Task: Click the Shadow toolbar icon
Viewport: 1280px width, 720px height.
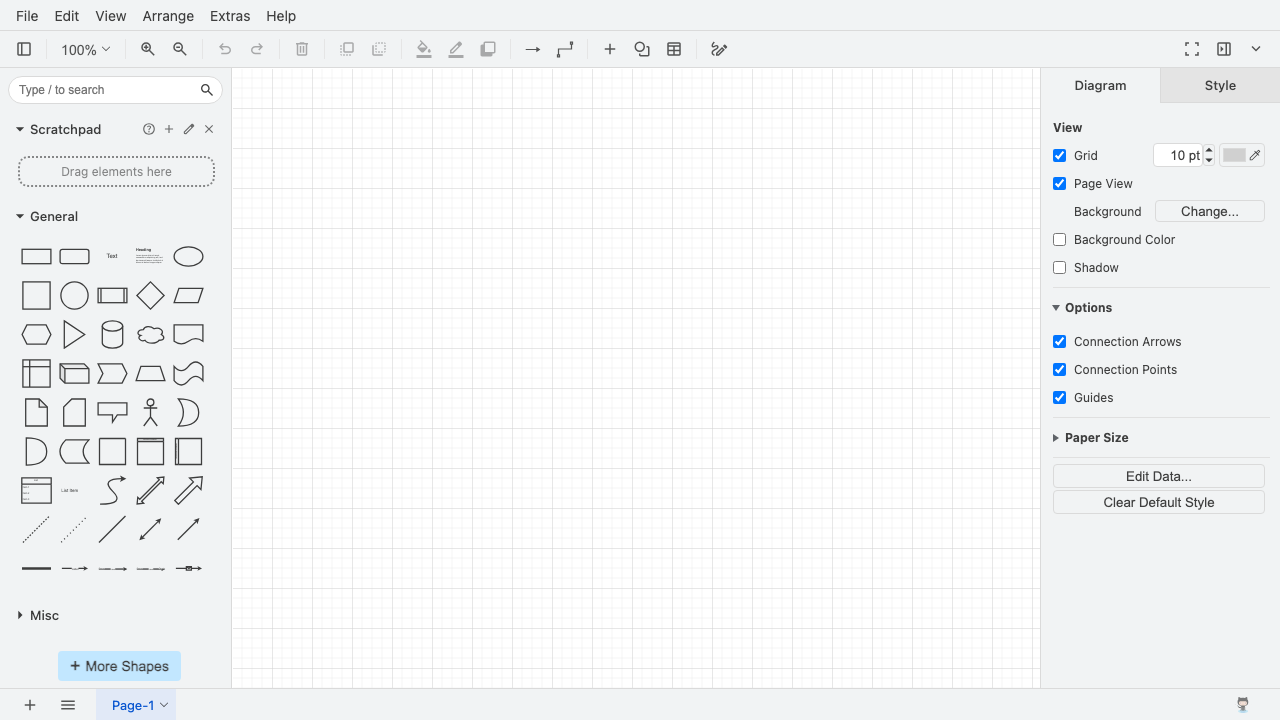Action: (x=488, y=49)
